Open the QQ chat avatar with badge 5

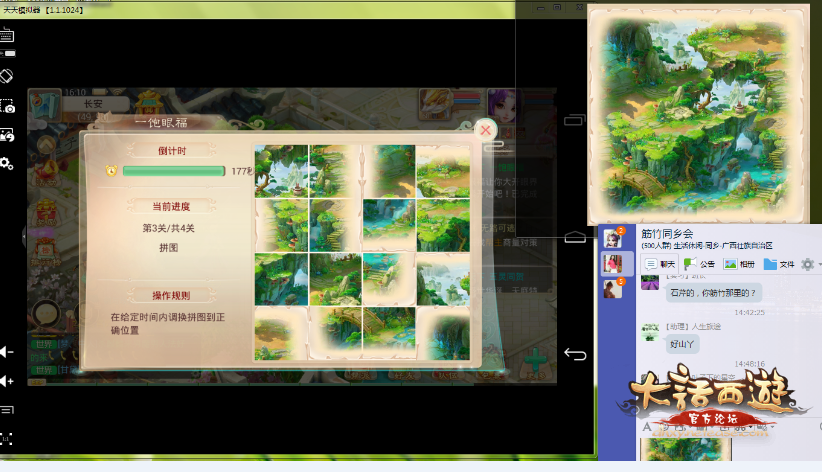coord(613,288)
